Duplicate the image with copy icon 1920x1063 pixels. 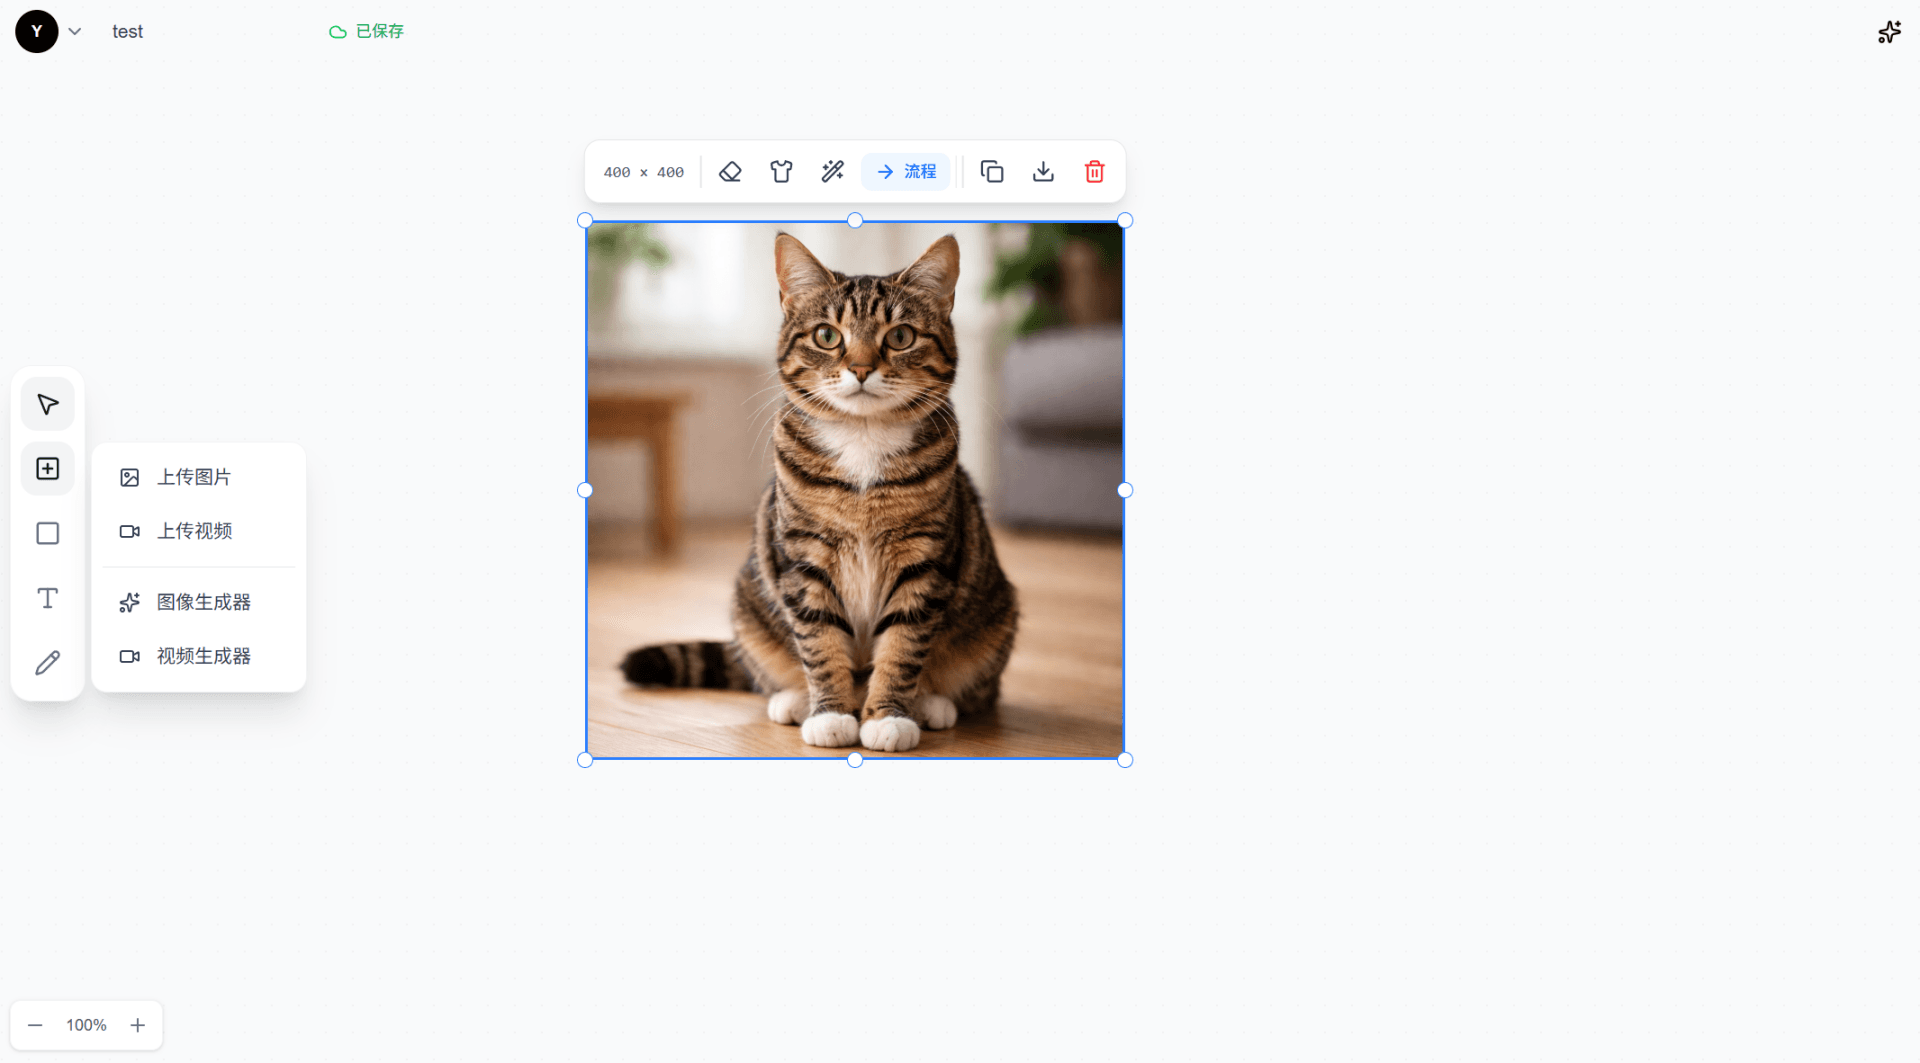[991, 172]
